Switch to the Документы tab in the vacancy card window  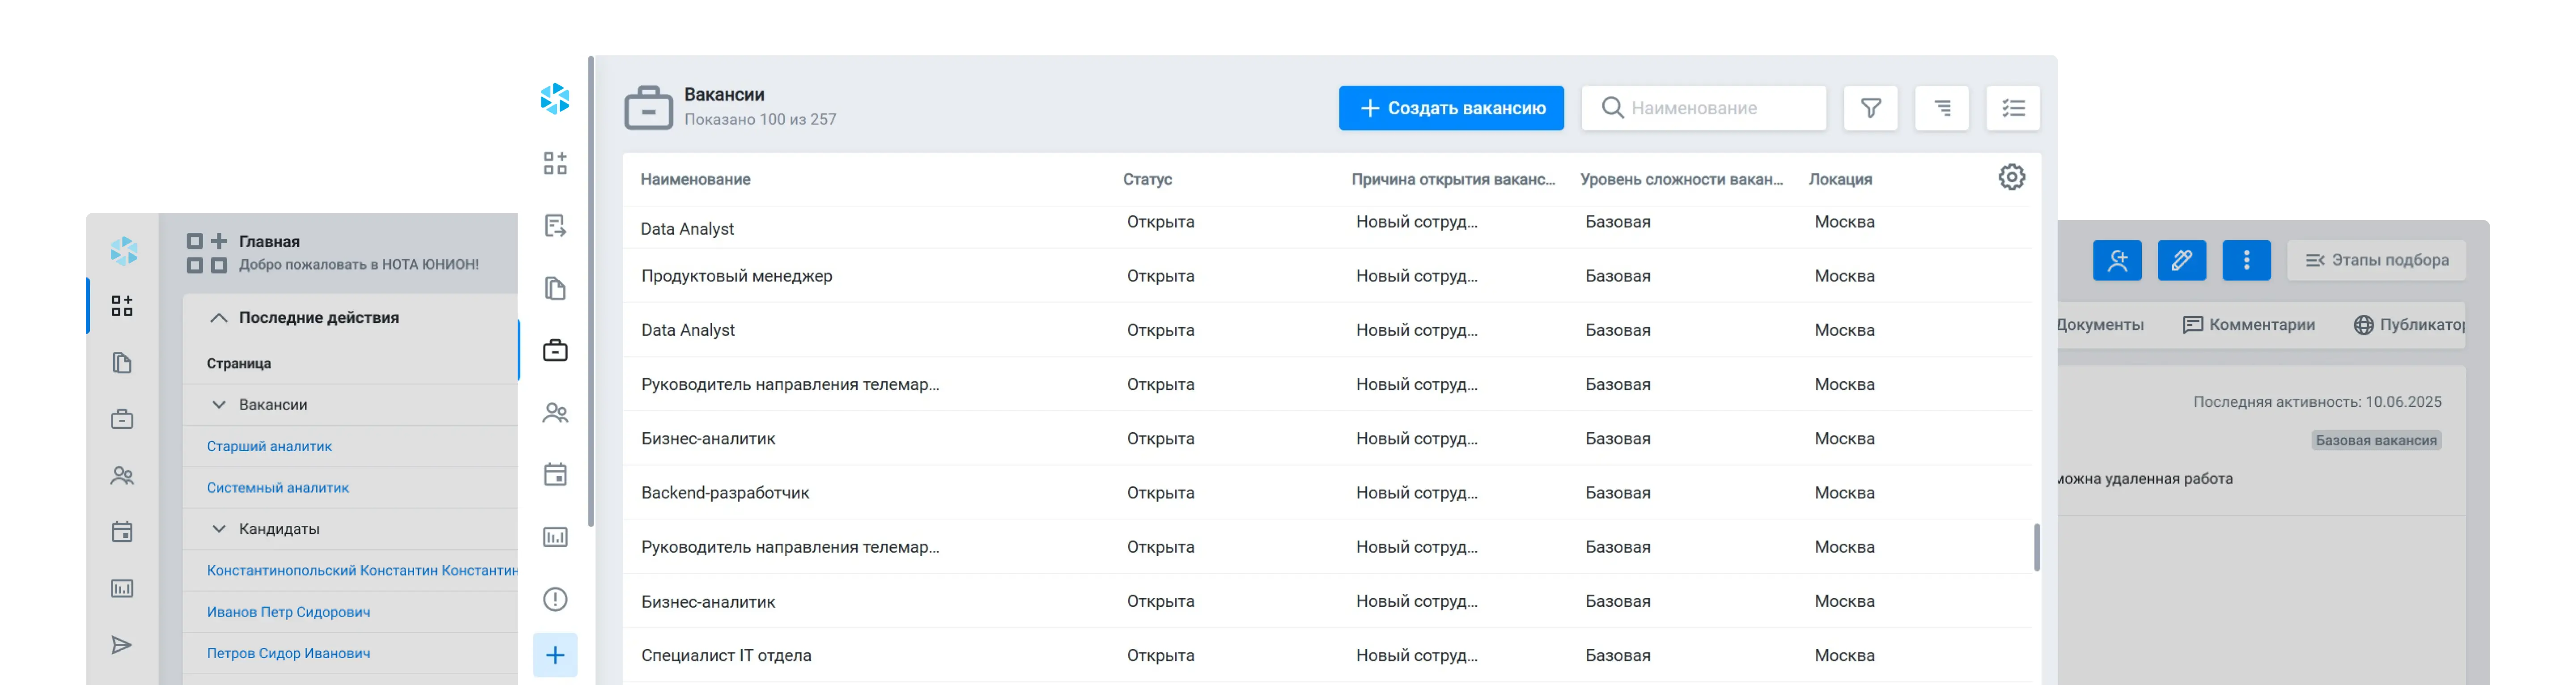[x=2100, y=325]
